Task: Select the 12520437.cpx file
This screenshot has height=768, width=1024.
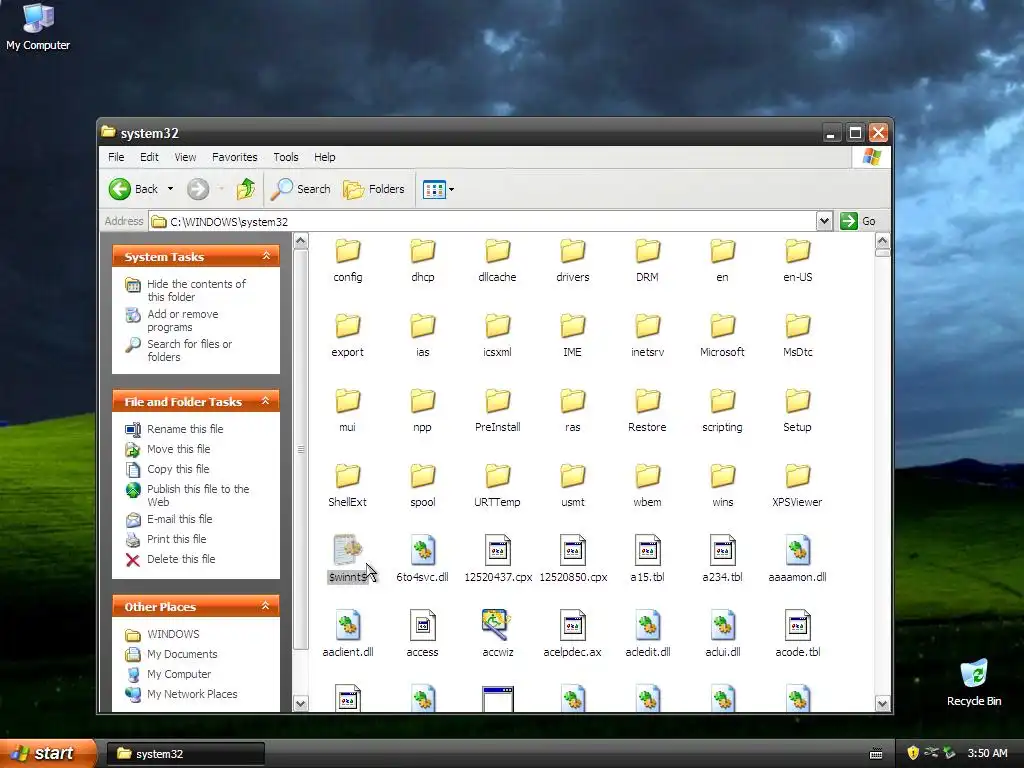Action: click(x=498, y=559)
